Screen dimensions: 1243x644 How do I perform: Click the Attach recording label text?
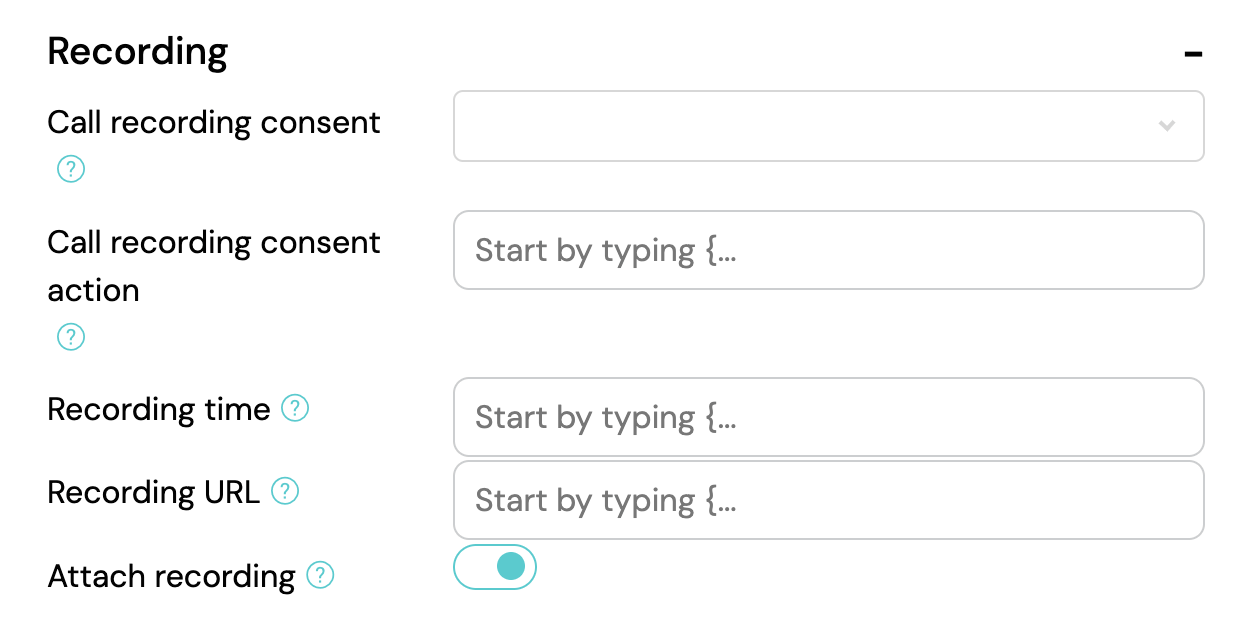[x=171, y=577]
